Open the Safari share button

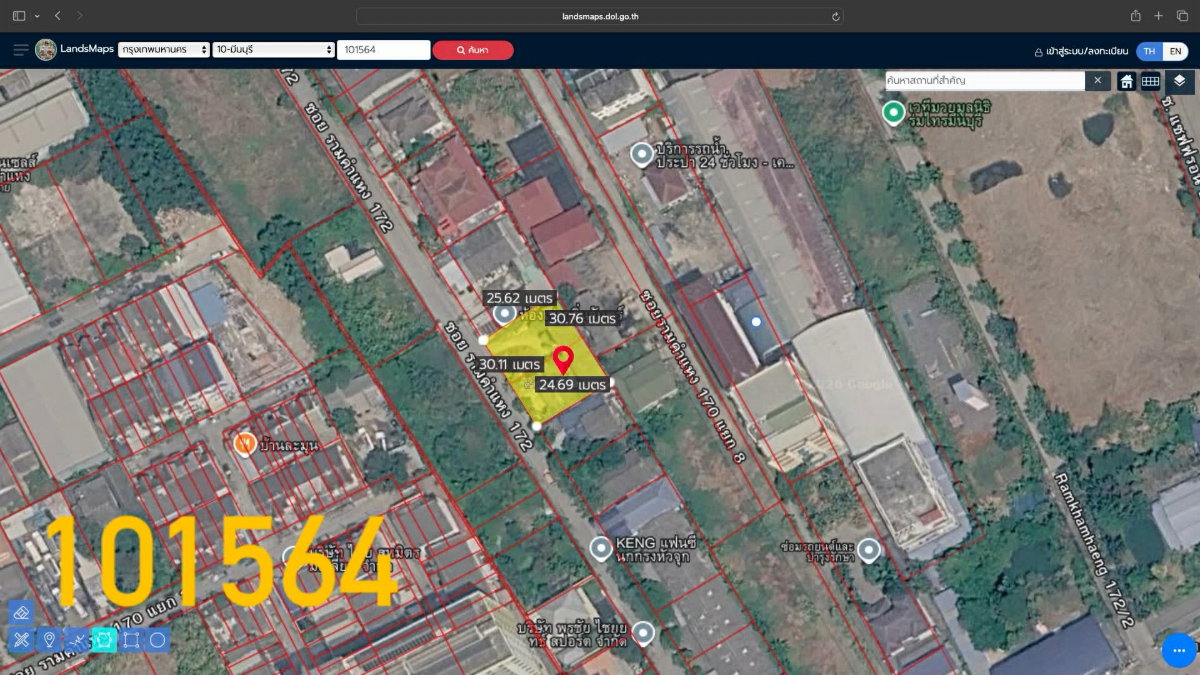point(1135,16)
